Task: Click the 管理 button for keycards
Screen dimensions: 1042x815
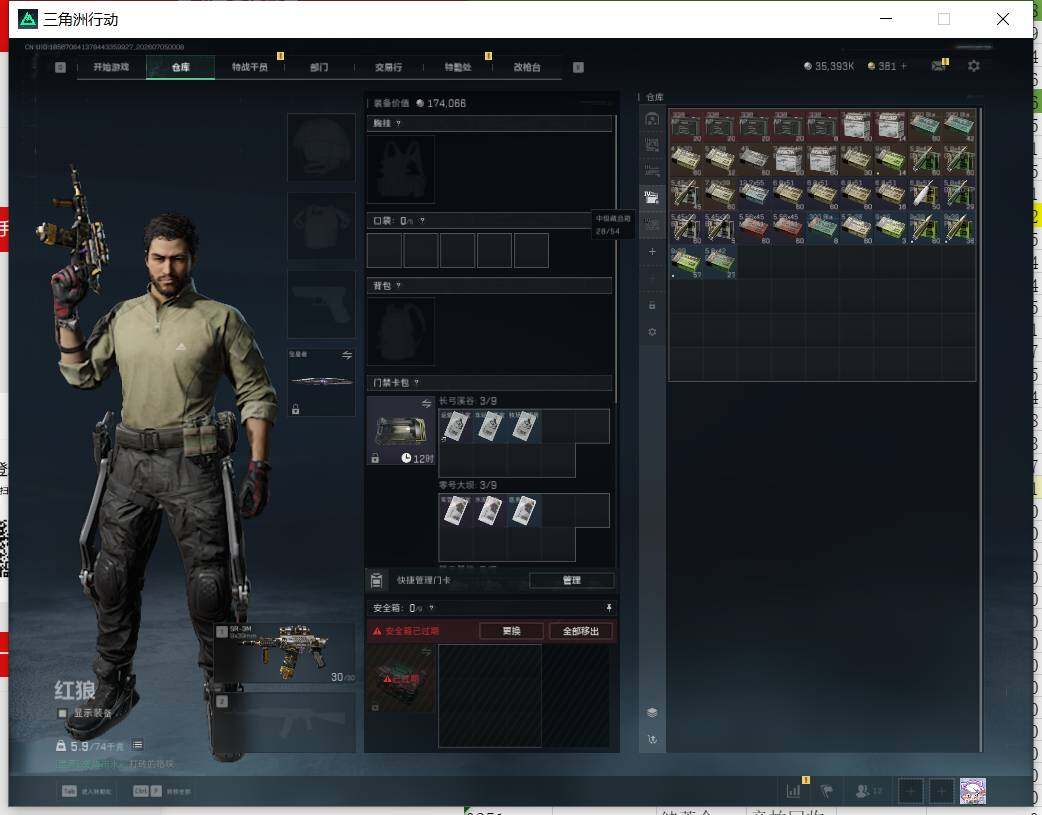Action: [572, 580]
